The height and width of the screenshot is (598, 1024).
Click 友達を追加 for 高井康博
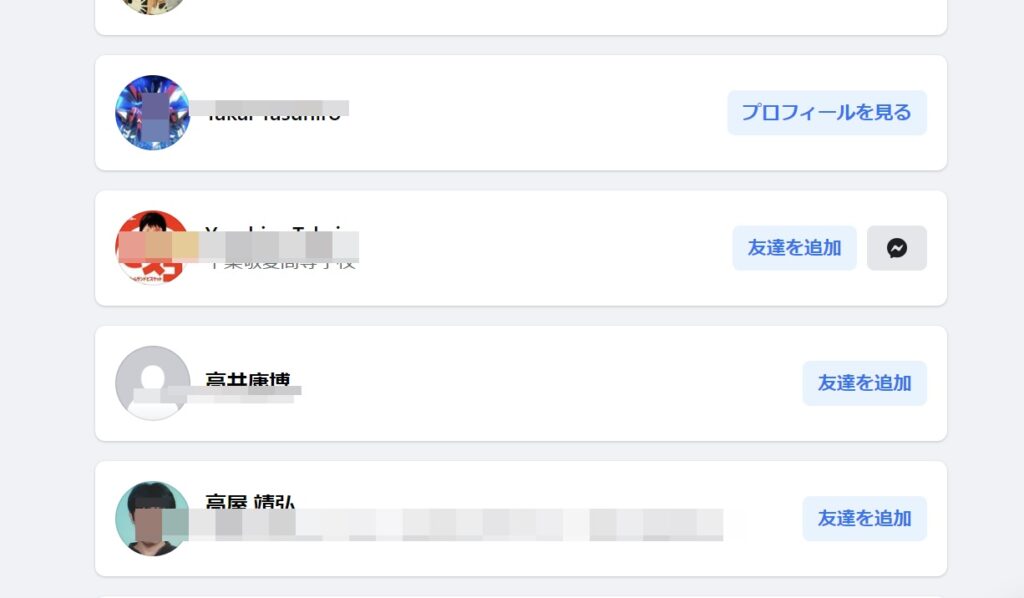(x=865, y=383)
